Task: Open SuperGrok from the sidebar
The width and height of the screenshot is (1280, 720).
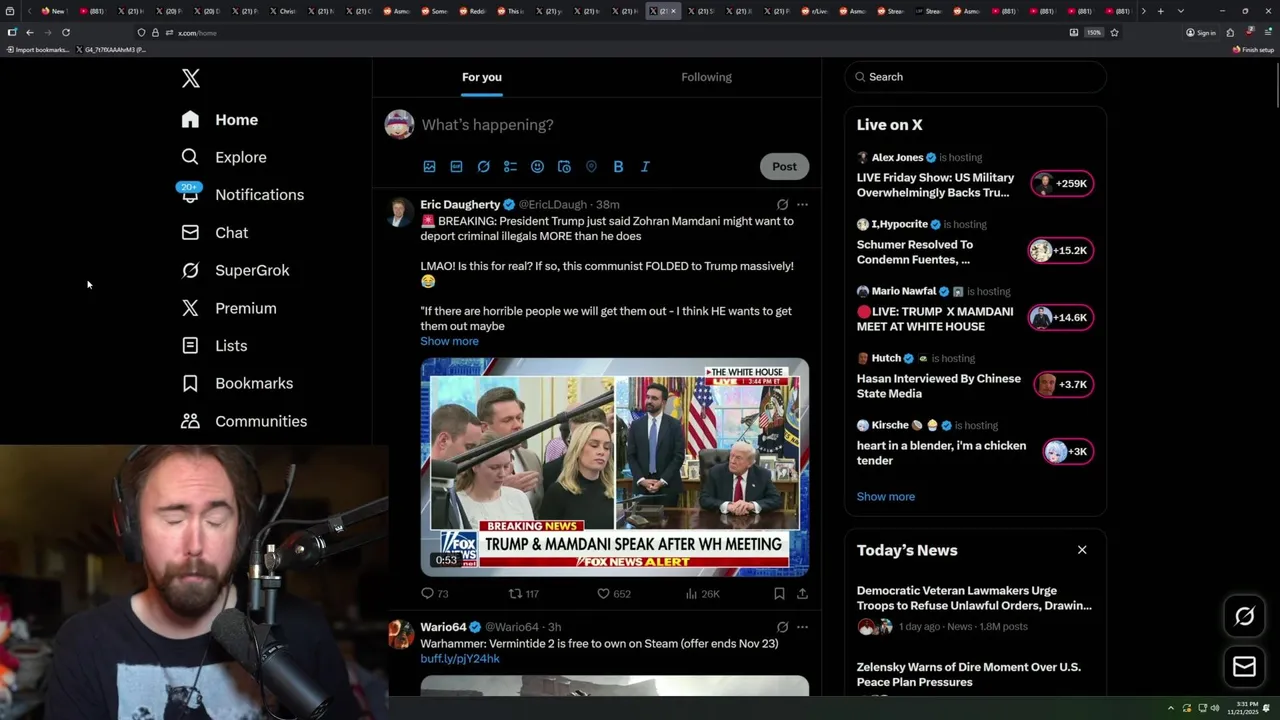Action: (x=235, y=270)
